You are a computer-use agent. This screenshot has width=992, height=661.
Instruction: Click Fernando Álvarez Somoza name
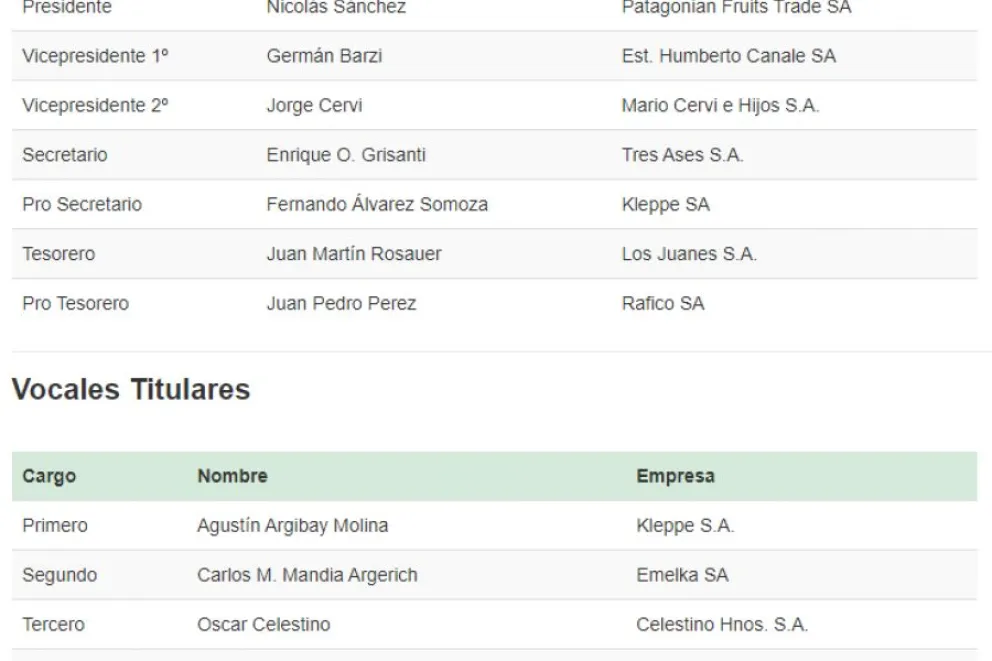point(377,205)
